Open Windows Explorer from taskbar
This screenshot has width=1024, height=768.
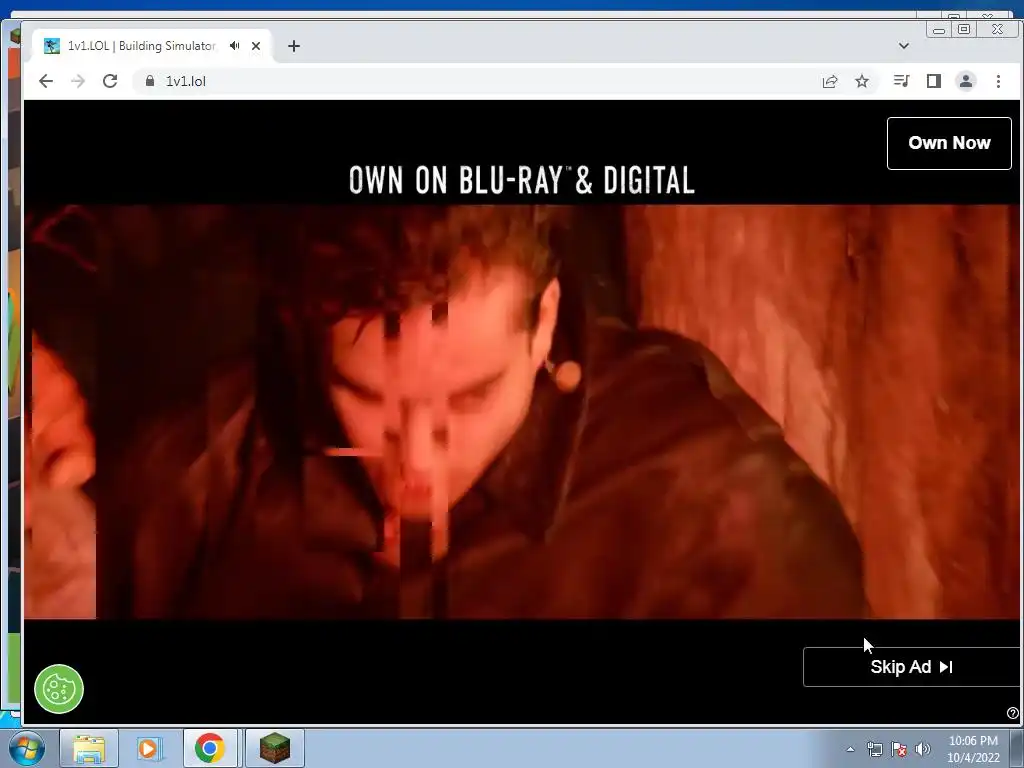pyautogui.click(x=89, y=748)
